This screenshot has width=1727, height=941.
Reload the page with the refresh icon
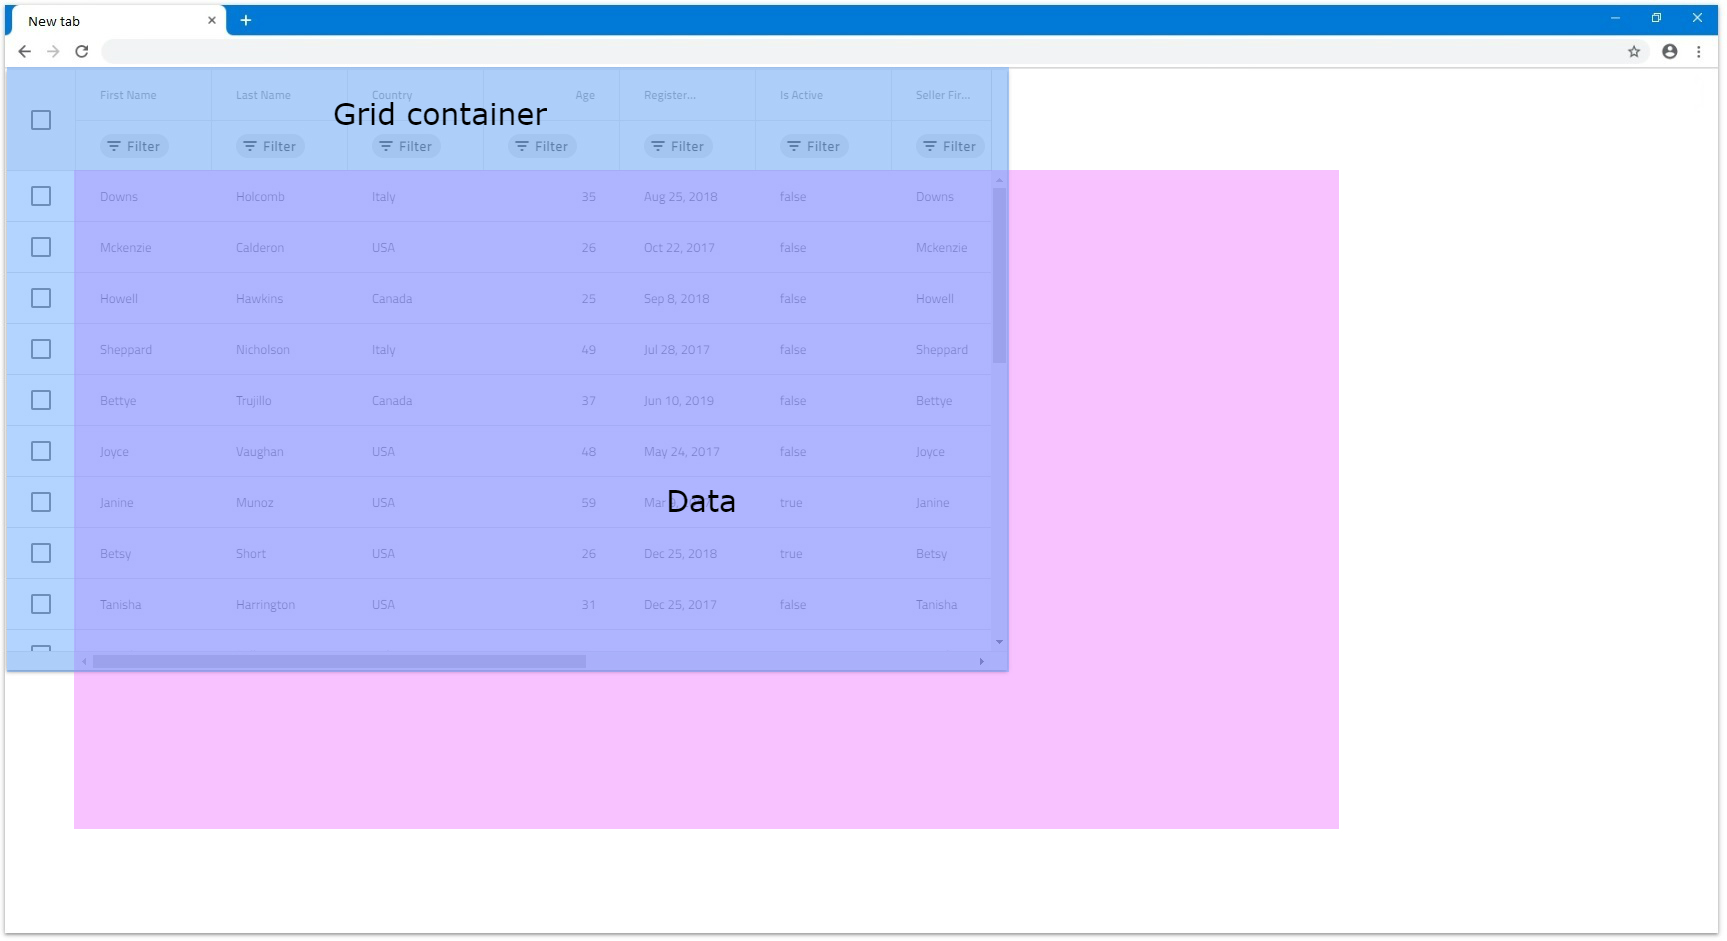[82, 52]
